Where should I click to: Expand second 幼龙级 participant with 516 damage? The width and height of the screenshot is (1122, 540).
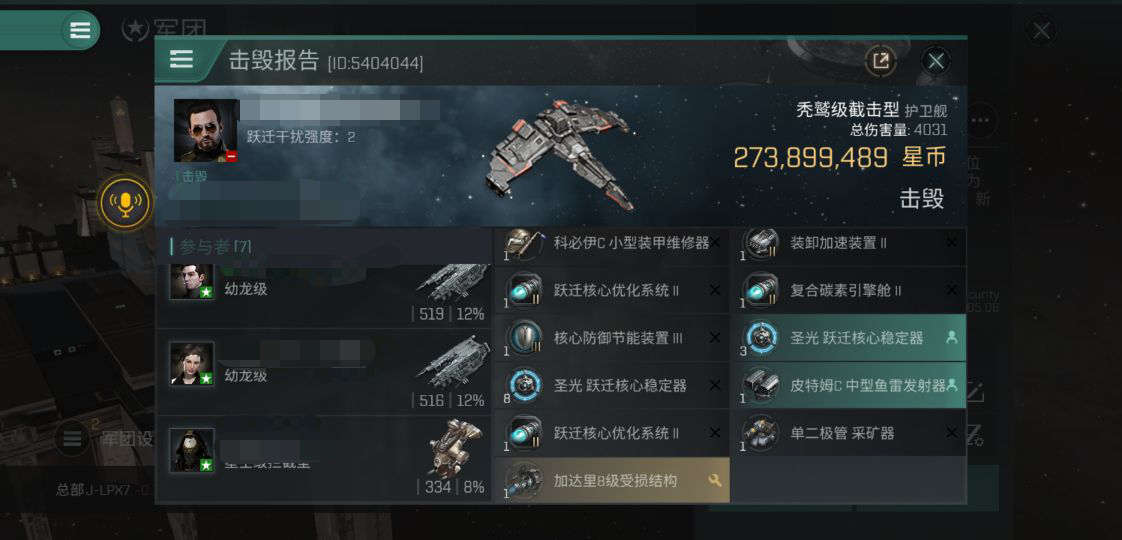(x=323, y=372)
